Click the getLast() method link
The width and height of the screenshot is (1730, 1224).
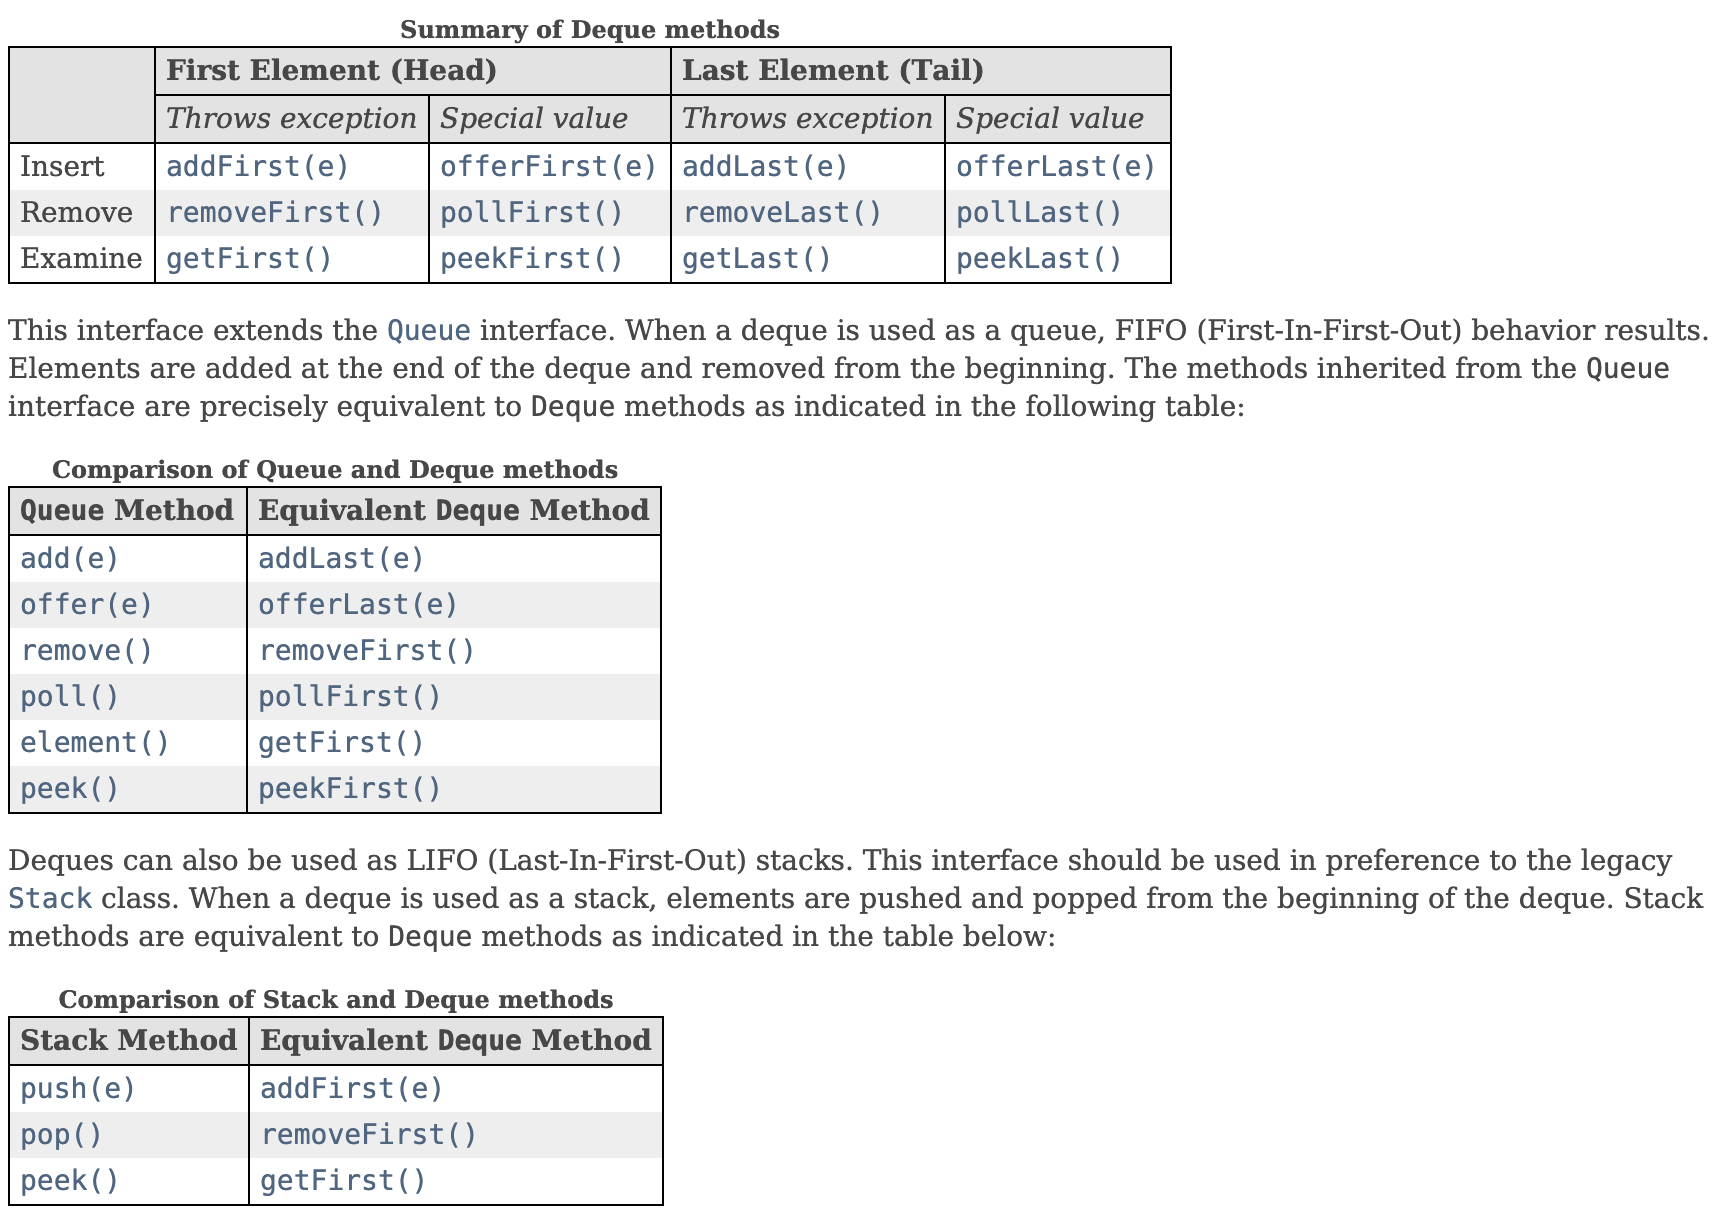756,259
